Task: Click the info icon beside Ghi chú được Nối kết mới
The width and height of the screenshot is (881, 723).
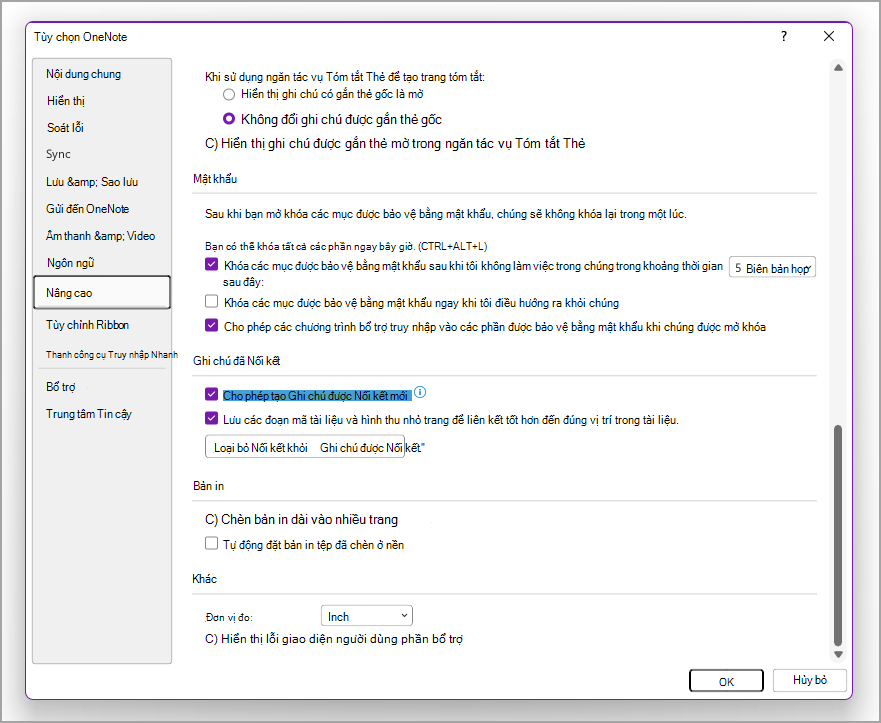Action: tap(420, 392)
